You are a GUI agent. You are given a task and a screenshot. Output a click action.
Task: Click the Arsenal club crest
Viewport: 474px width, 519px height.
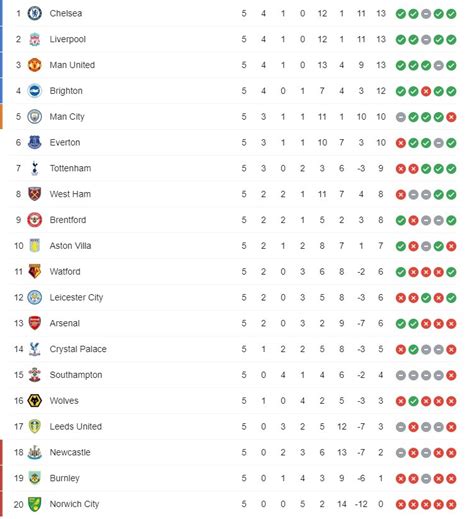pyautogui.click(x=34, y=323)
